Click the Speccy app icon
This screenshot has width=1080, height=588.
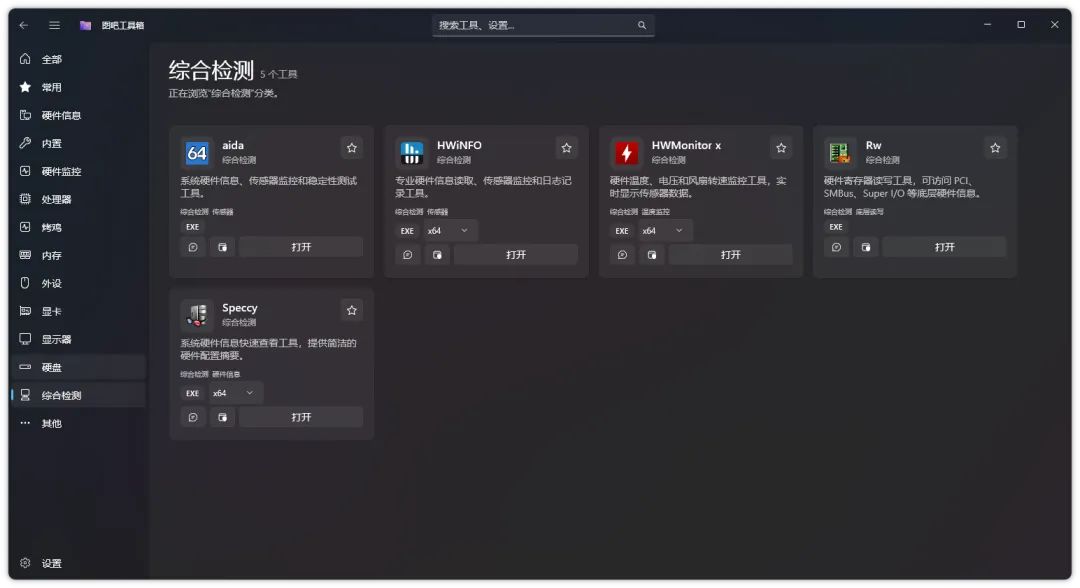197,315
